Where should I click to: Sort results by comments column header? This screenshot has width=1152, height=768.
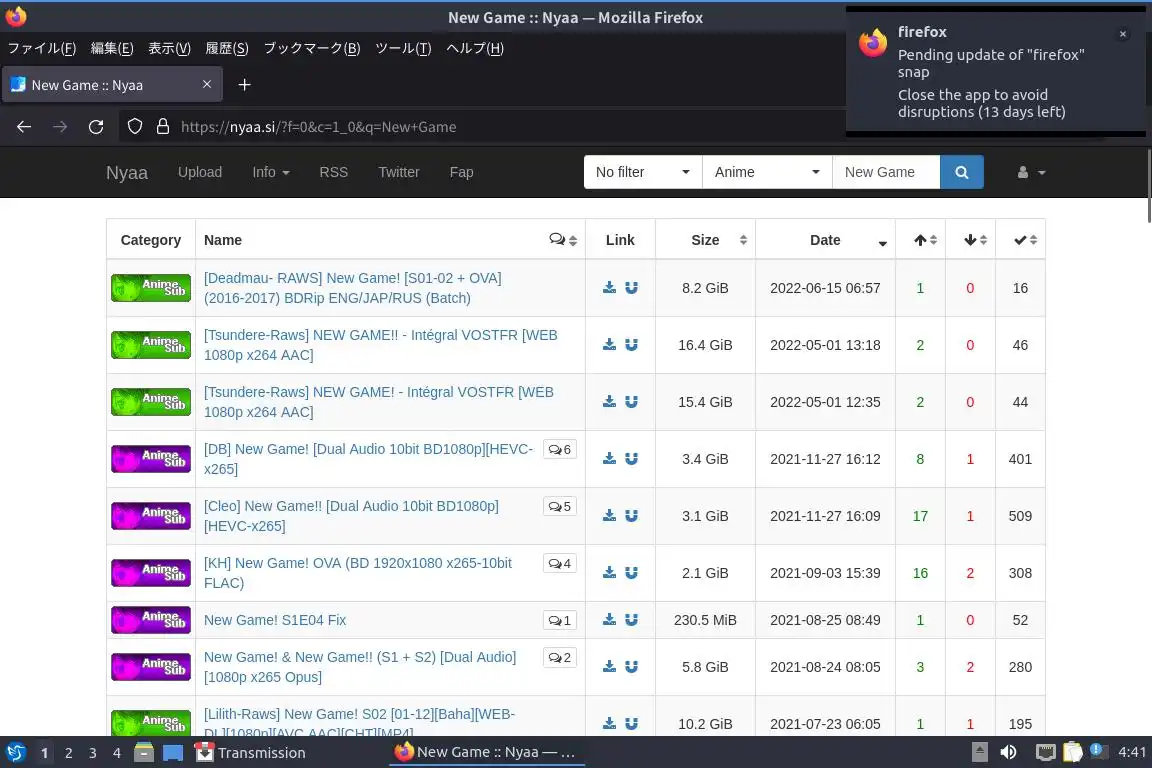[x=563, y=240]
